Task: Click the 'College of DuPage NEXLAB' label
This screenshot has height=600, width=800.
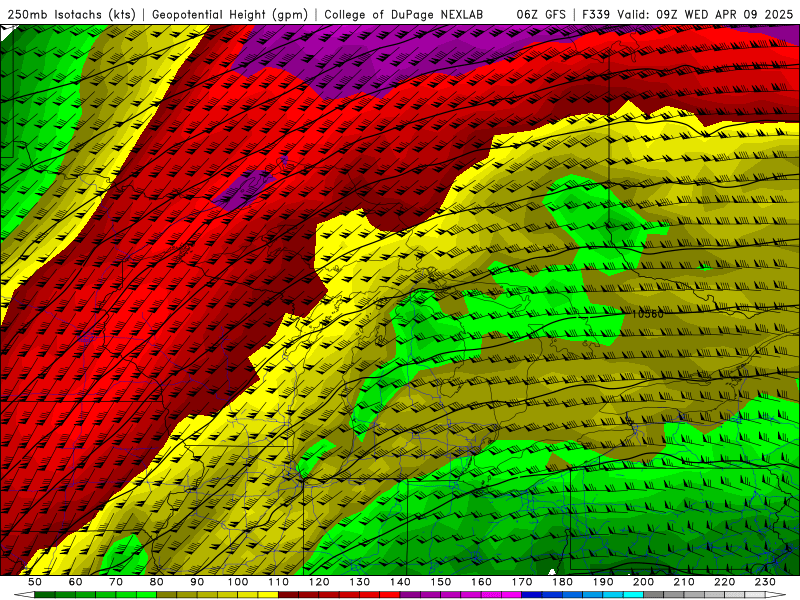Action: coord(404,15)
